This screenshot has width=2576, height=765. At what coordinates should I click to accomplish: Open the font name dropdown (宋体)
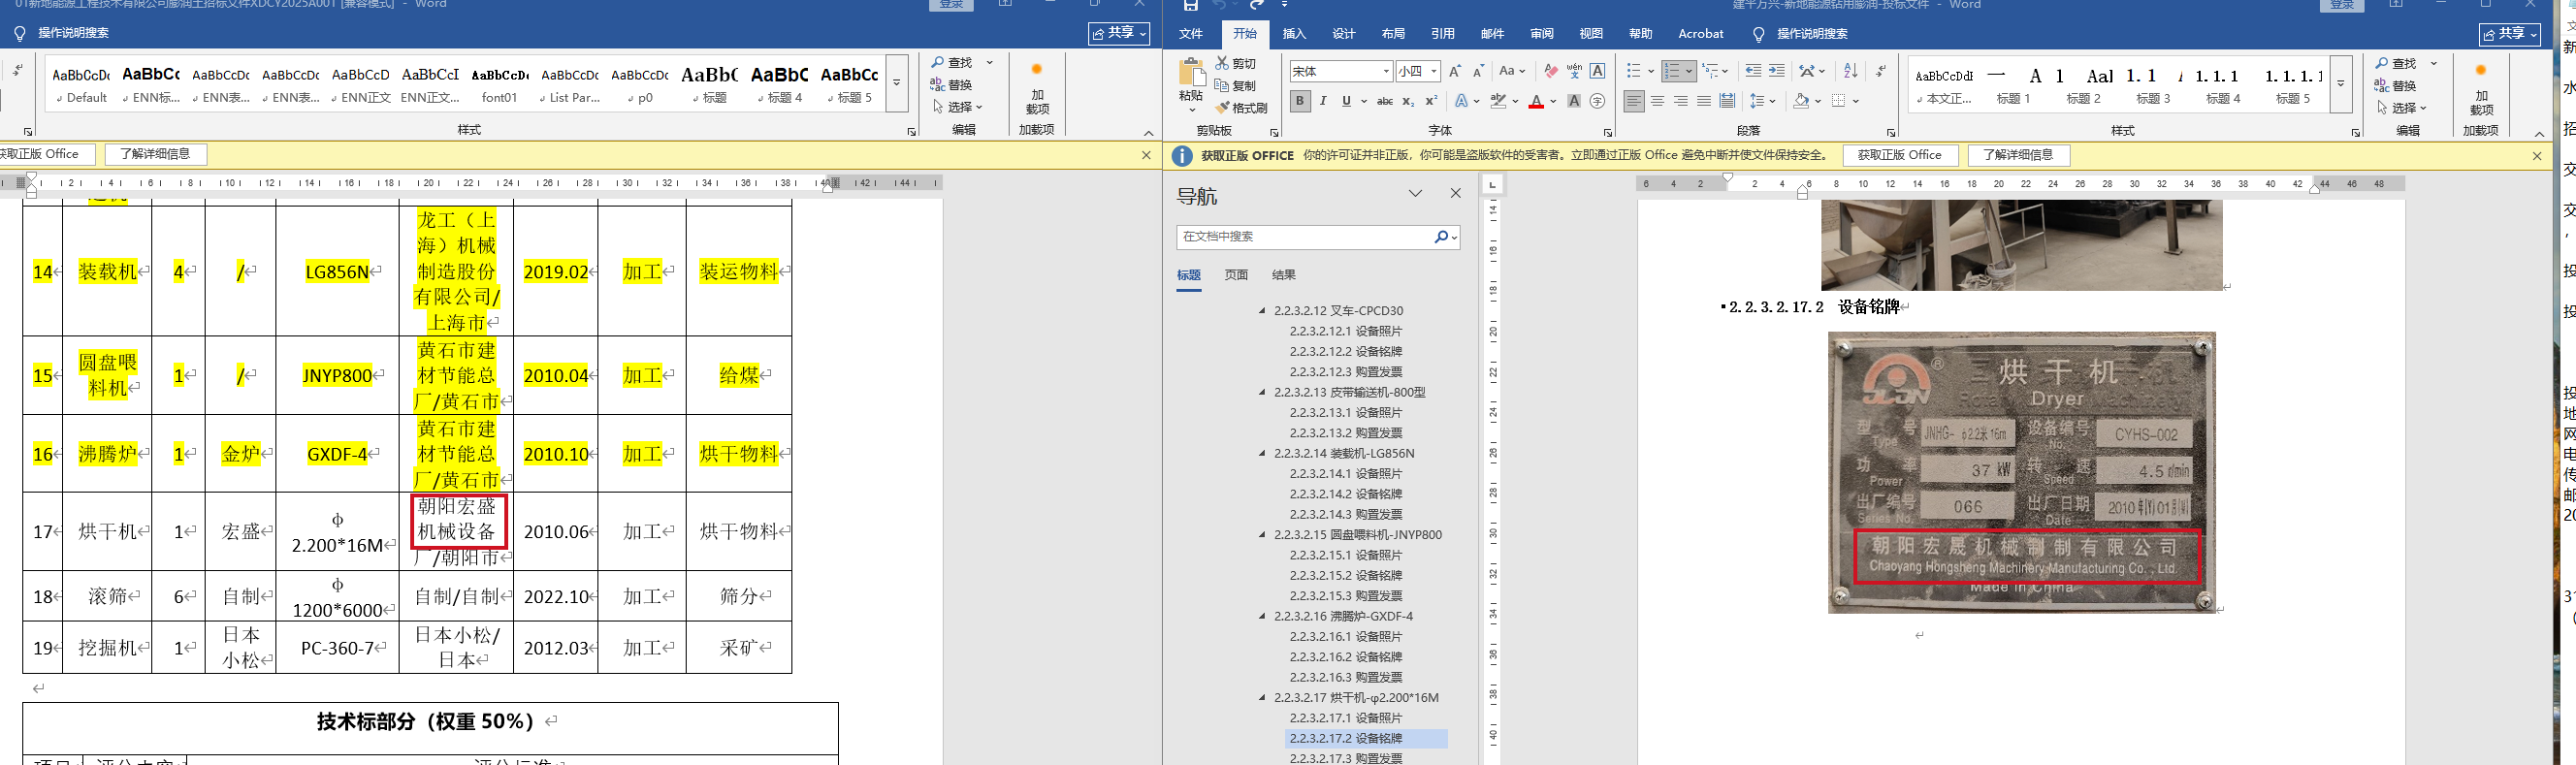pyautogui.click(x=1386, y=71)
